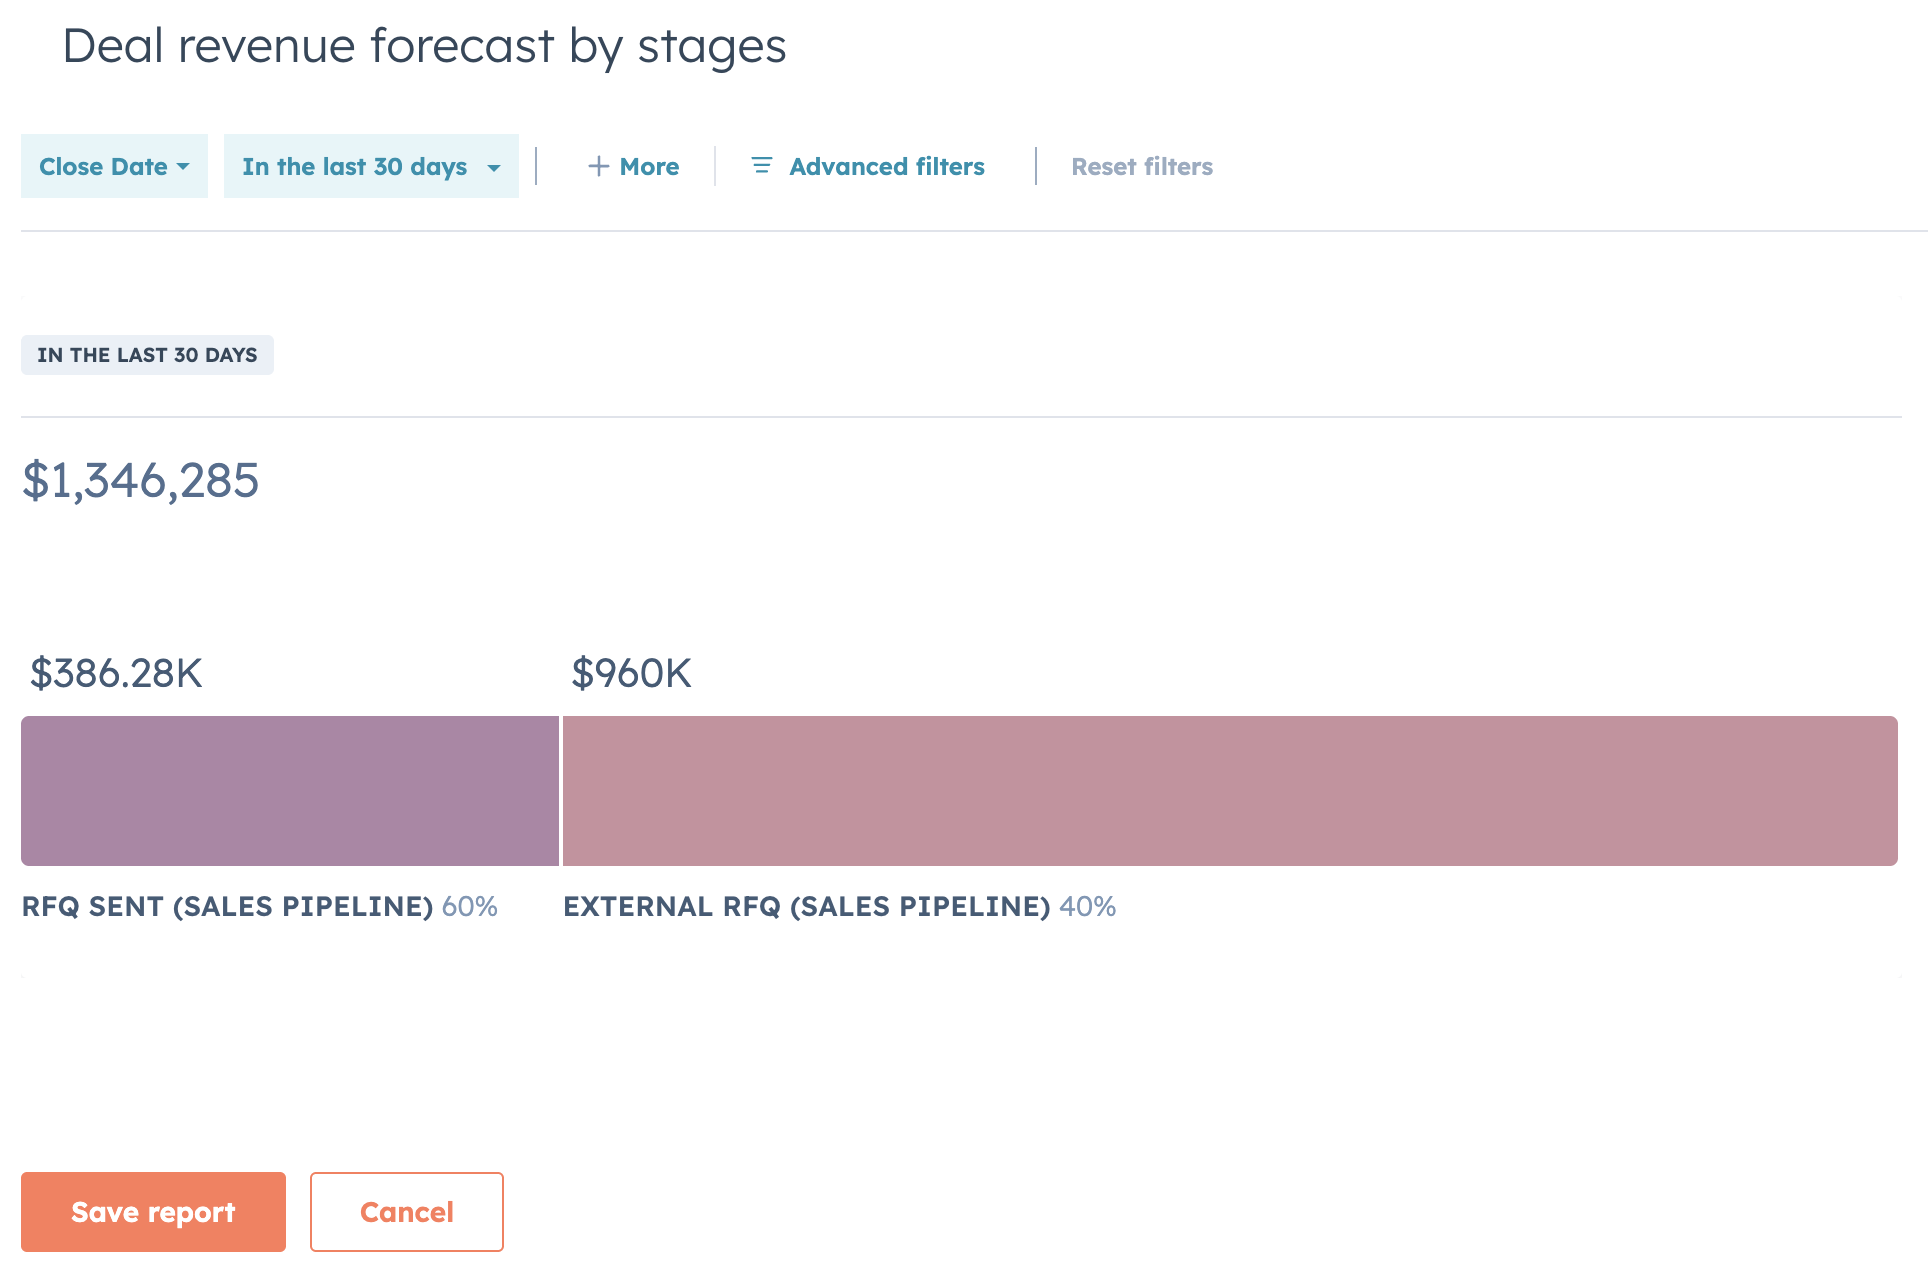Cancel the report editing
The image size is (1928, 1272).
(x=406, y=1212)
